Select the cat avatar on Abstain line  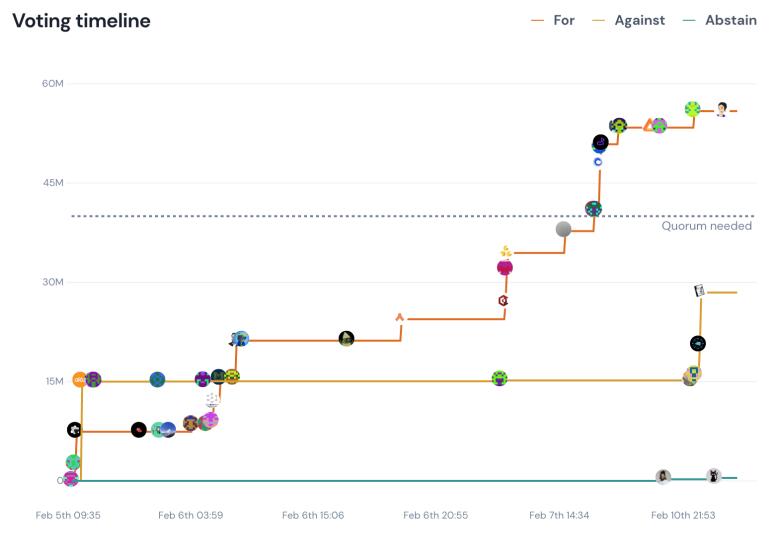point(713,476)
